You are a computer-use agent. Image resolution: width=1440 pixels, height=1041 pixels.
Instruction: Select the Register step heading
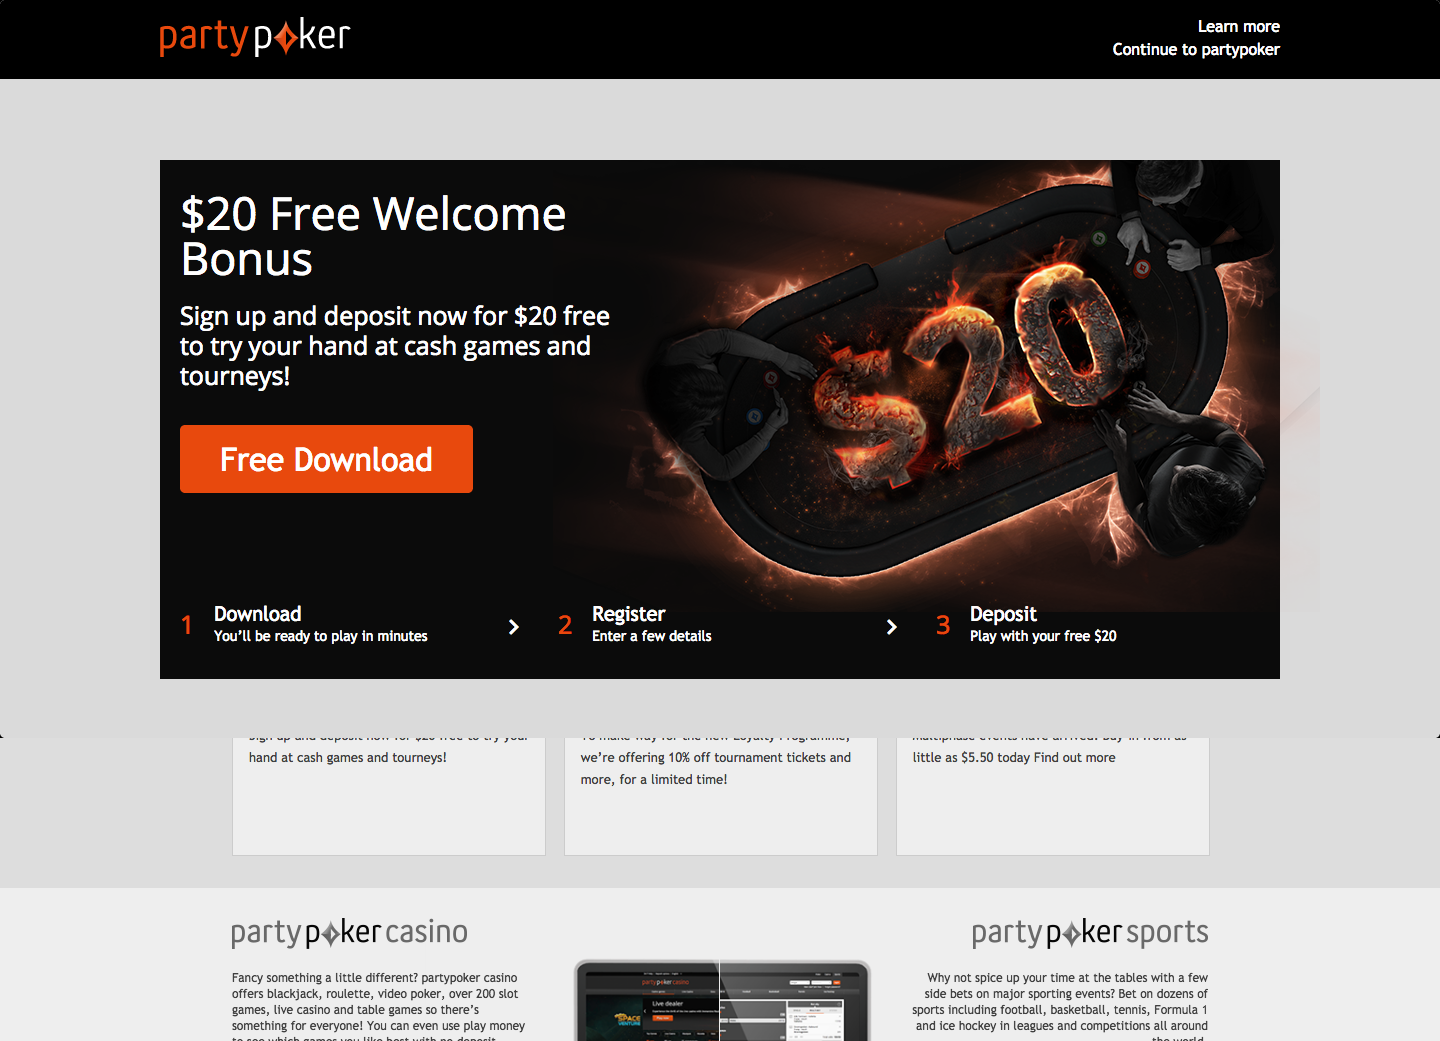628,614
